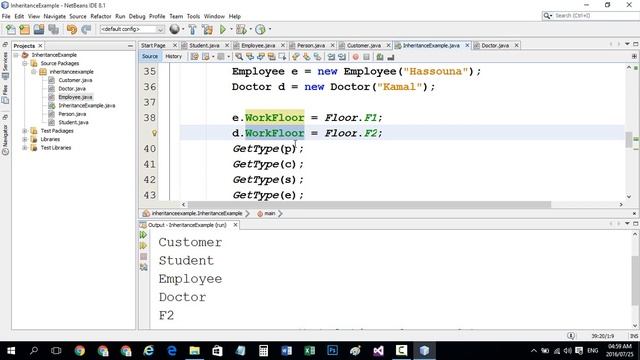Screen dimensions: 640x360
Task: Select InheritanceExample.java in Projects tree
Action: pos(87,105)
